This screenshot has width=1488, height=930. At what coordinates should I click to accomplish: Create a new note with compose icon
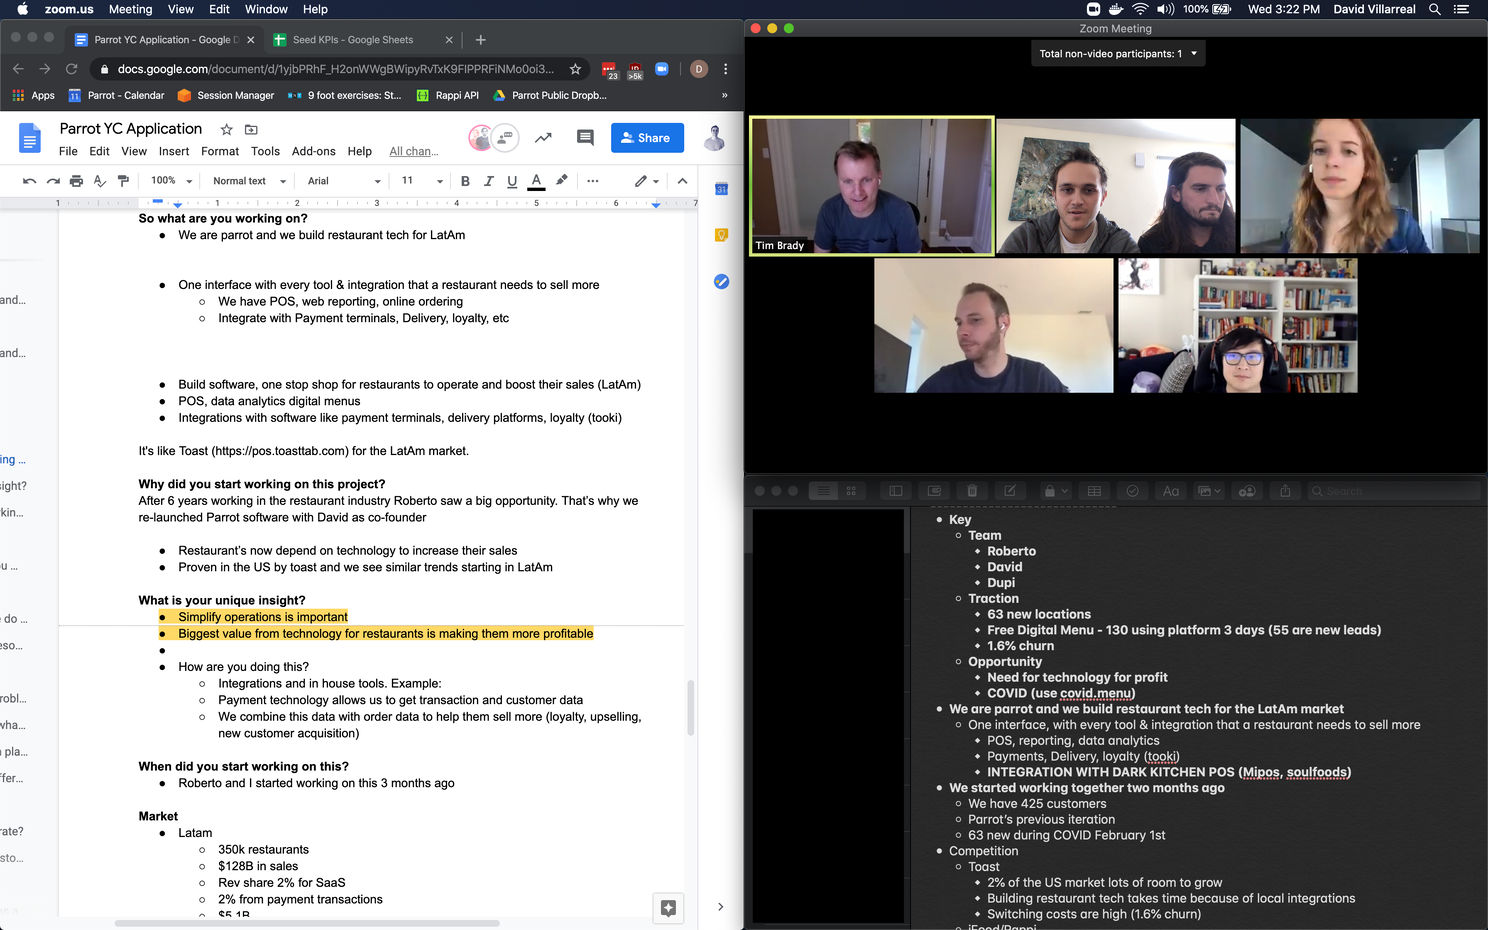pos(1010,491)
